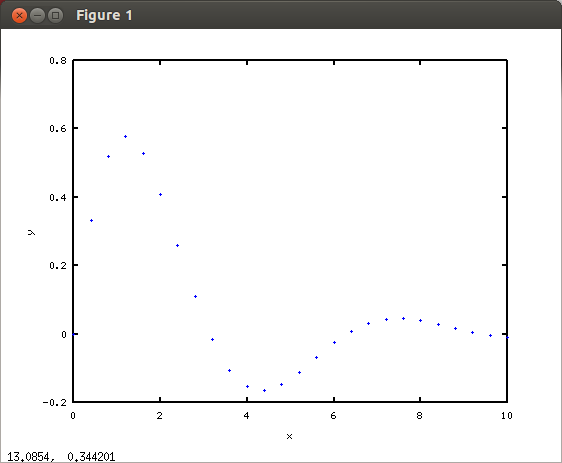The width and height of the screenshot is (562, 463).
Task: Click the x axis label
Action: coord(289,436)
